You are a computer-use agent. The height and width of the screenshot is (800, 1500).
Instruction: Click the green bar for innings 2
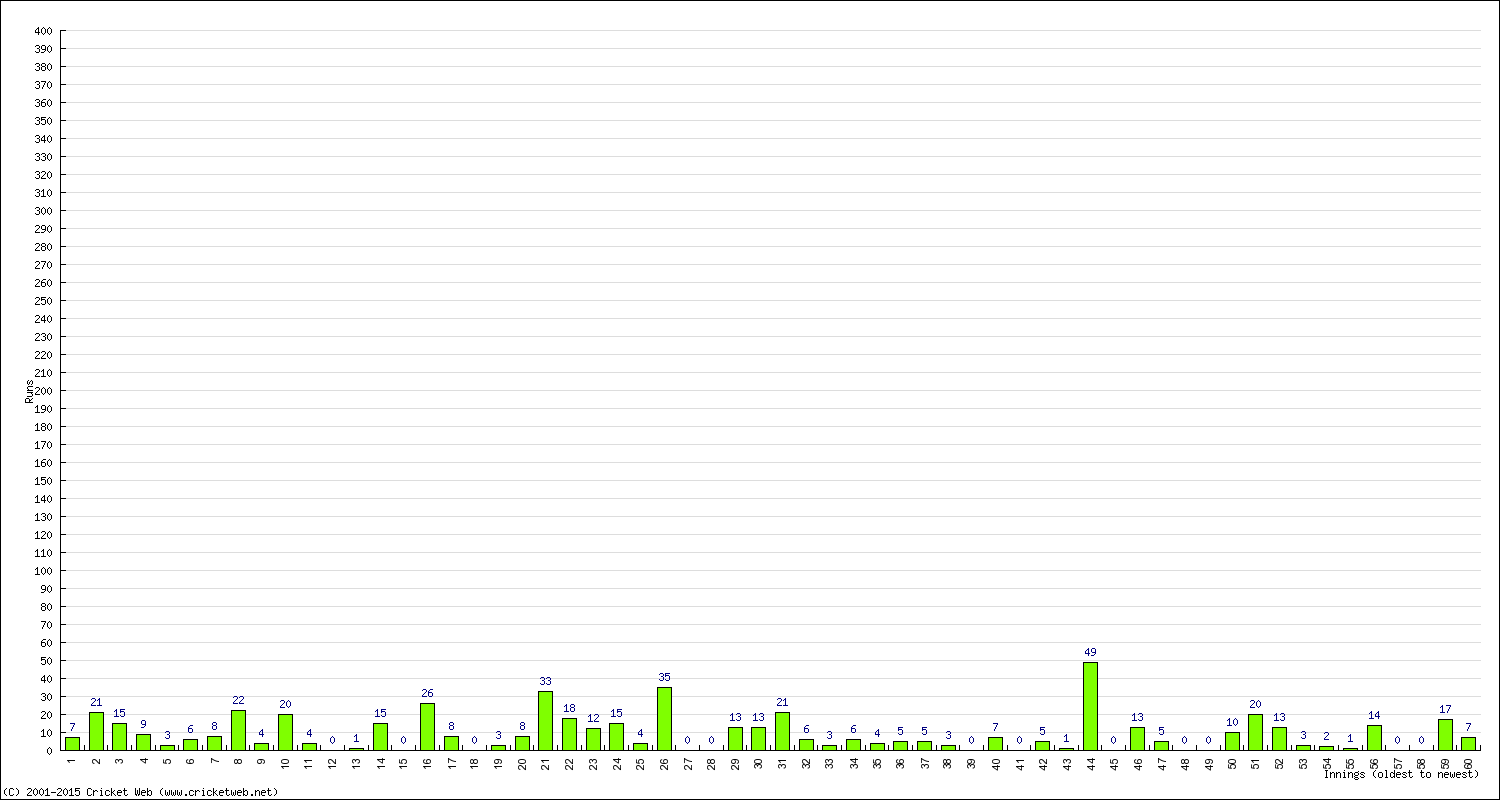(96, 731)
